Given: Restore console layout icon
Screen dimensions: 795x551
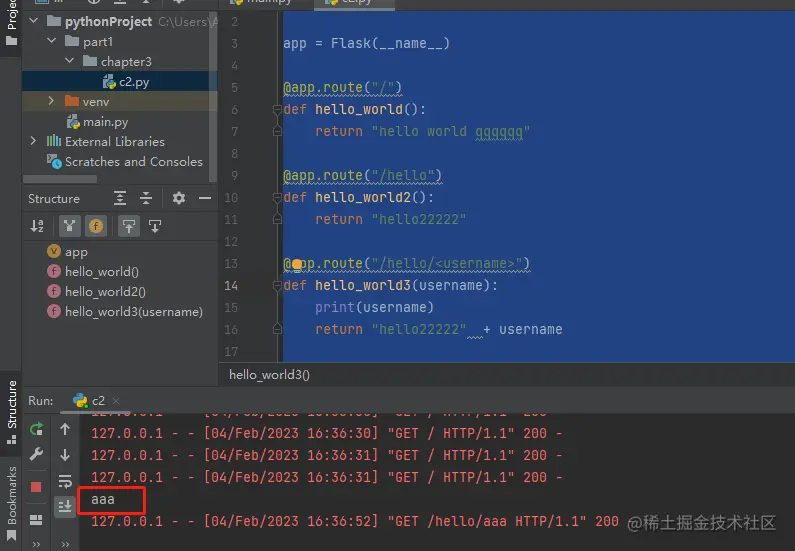Looking at the screenshot, I should (x=36, y=520).
